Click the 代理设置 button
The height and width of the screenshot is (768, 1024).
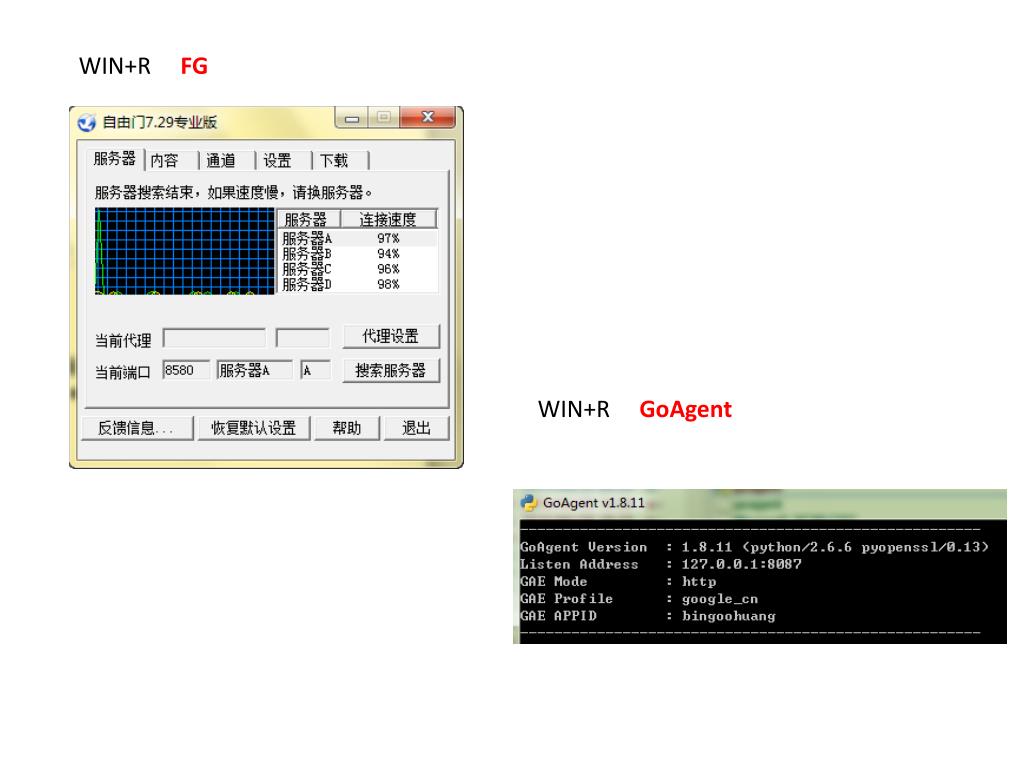(x=391, y=336)
